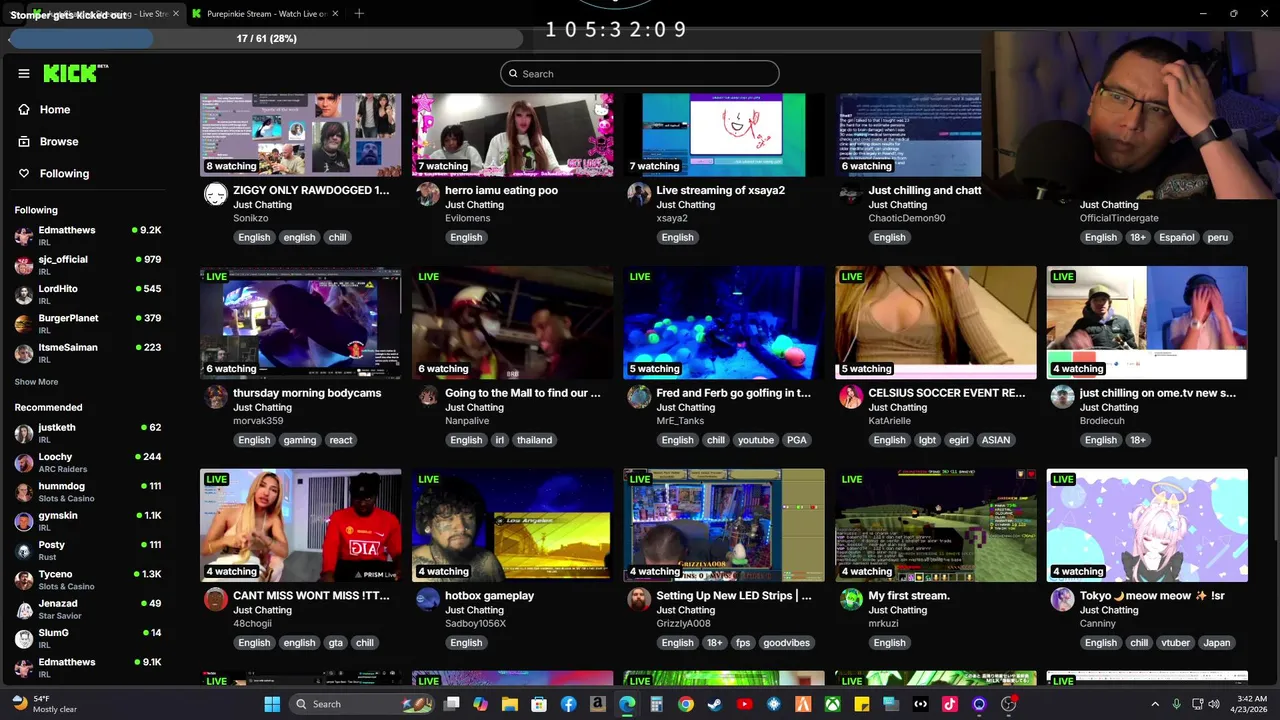Click Evilomens channel avatar
This screenshot has width=1280, height=720.
tap(428, 194)
